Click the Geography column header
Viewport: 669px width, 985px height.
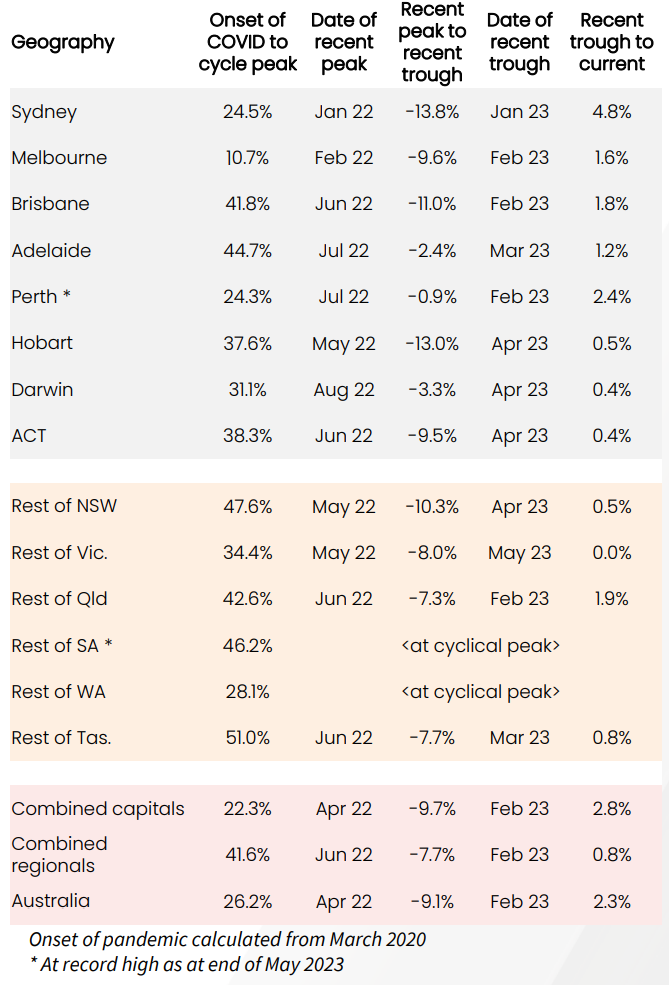(x=63, y=43)
